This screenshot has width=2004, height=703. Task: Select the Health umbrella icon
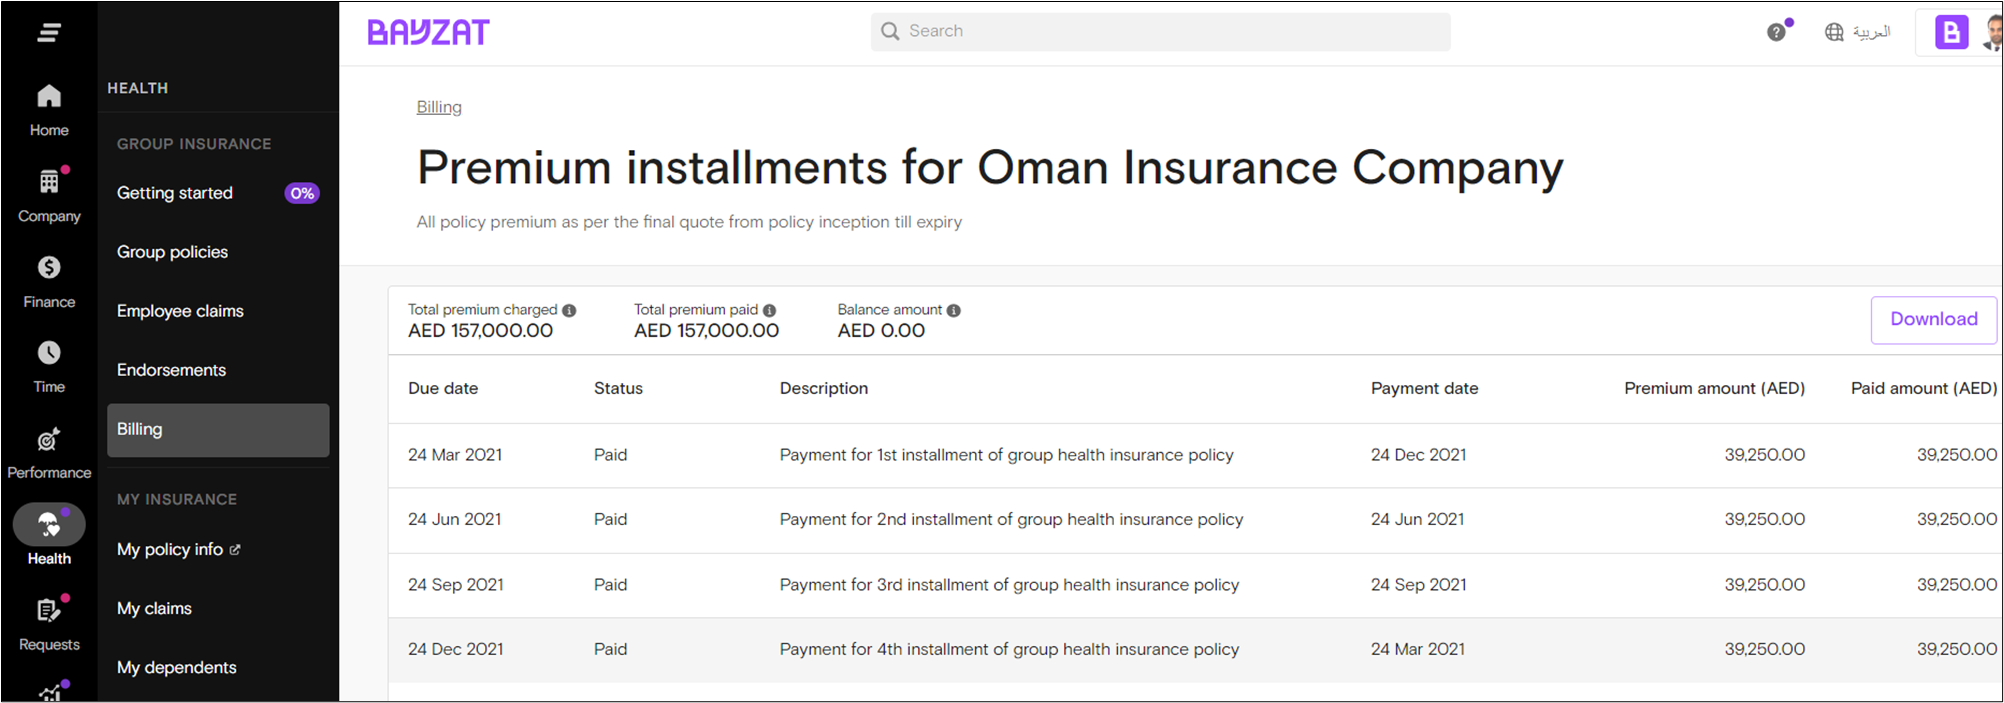(49, 524)
